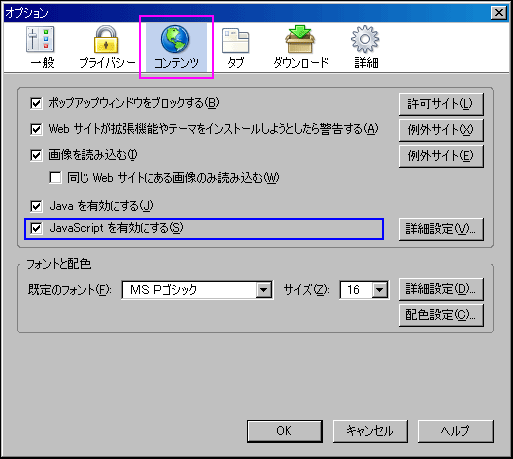Open the 詳細 gear icon

(365, 39)
